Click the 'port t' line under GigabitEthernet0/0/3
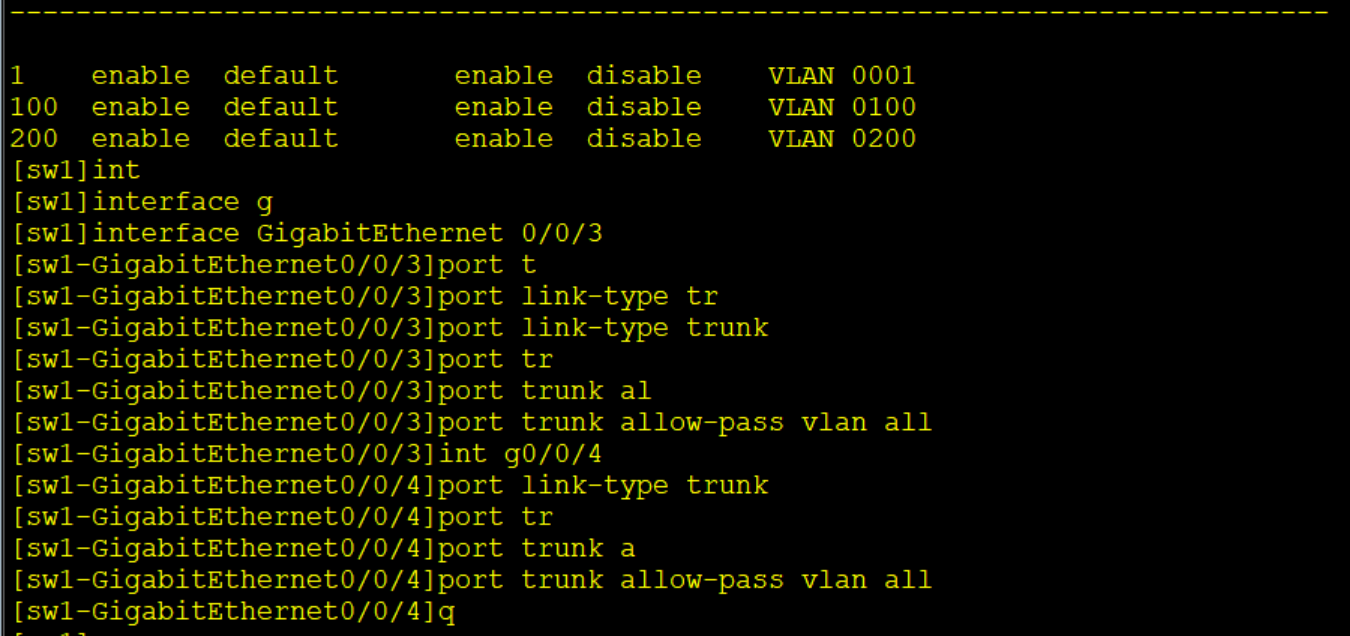 click(273, 265)
